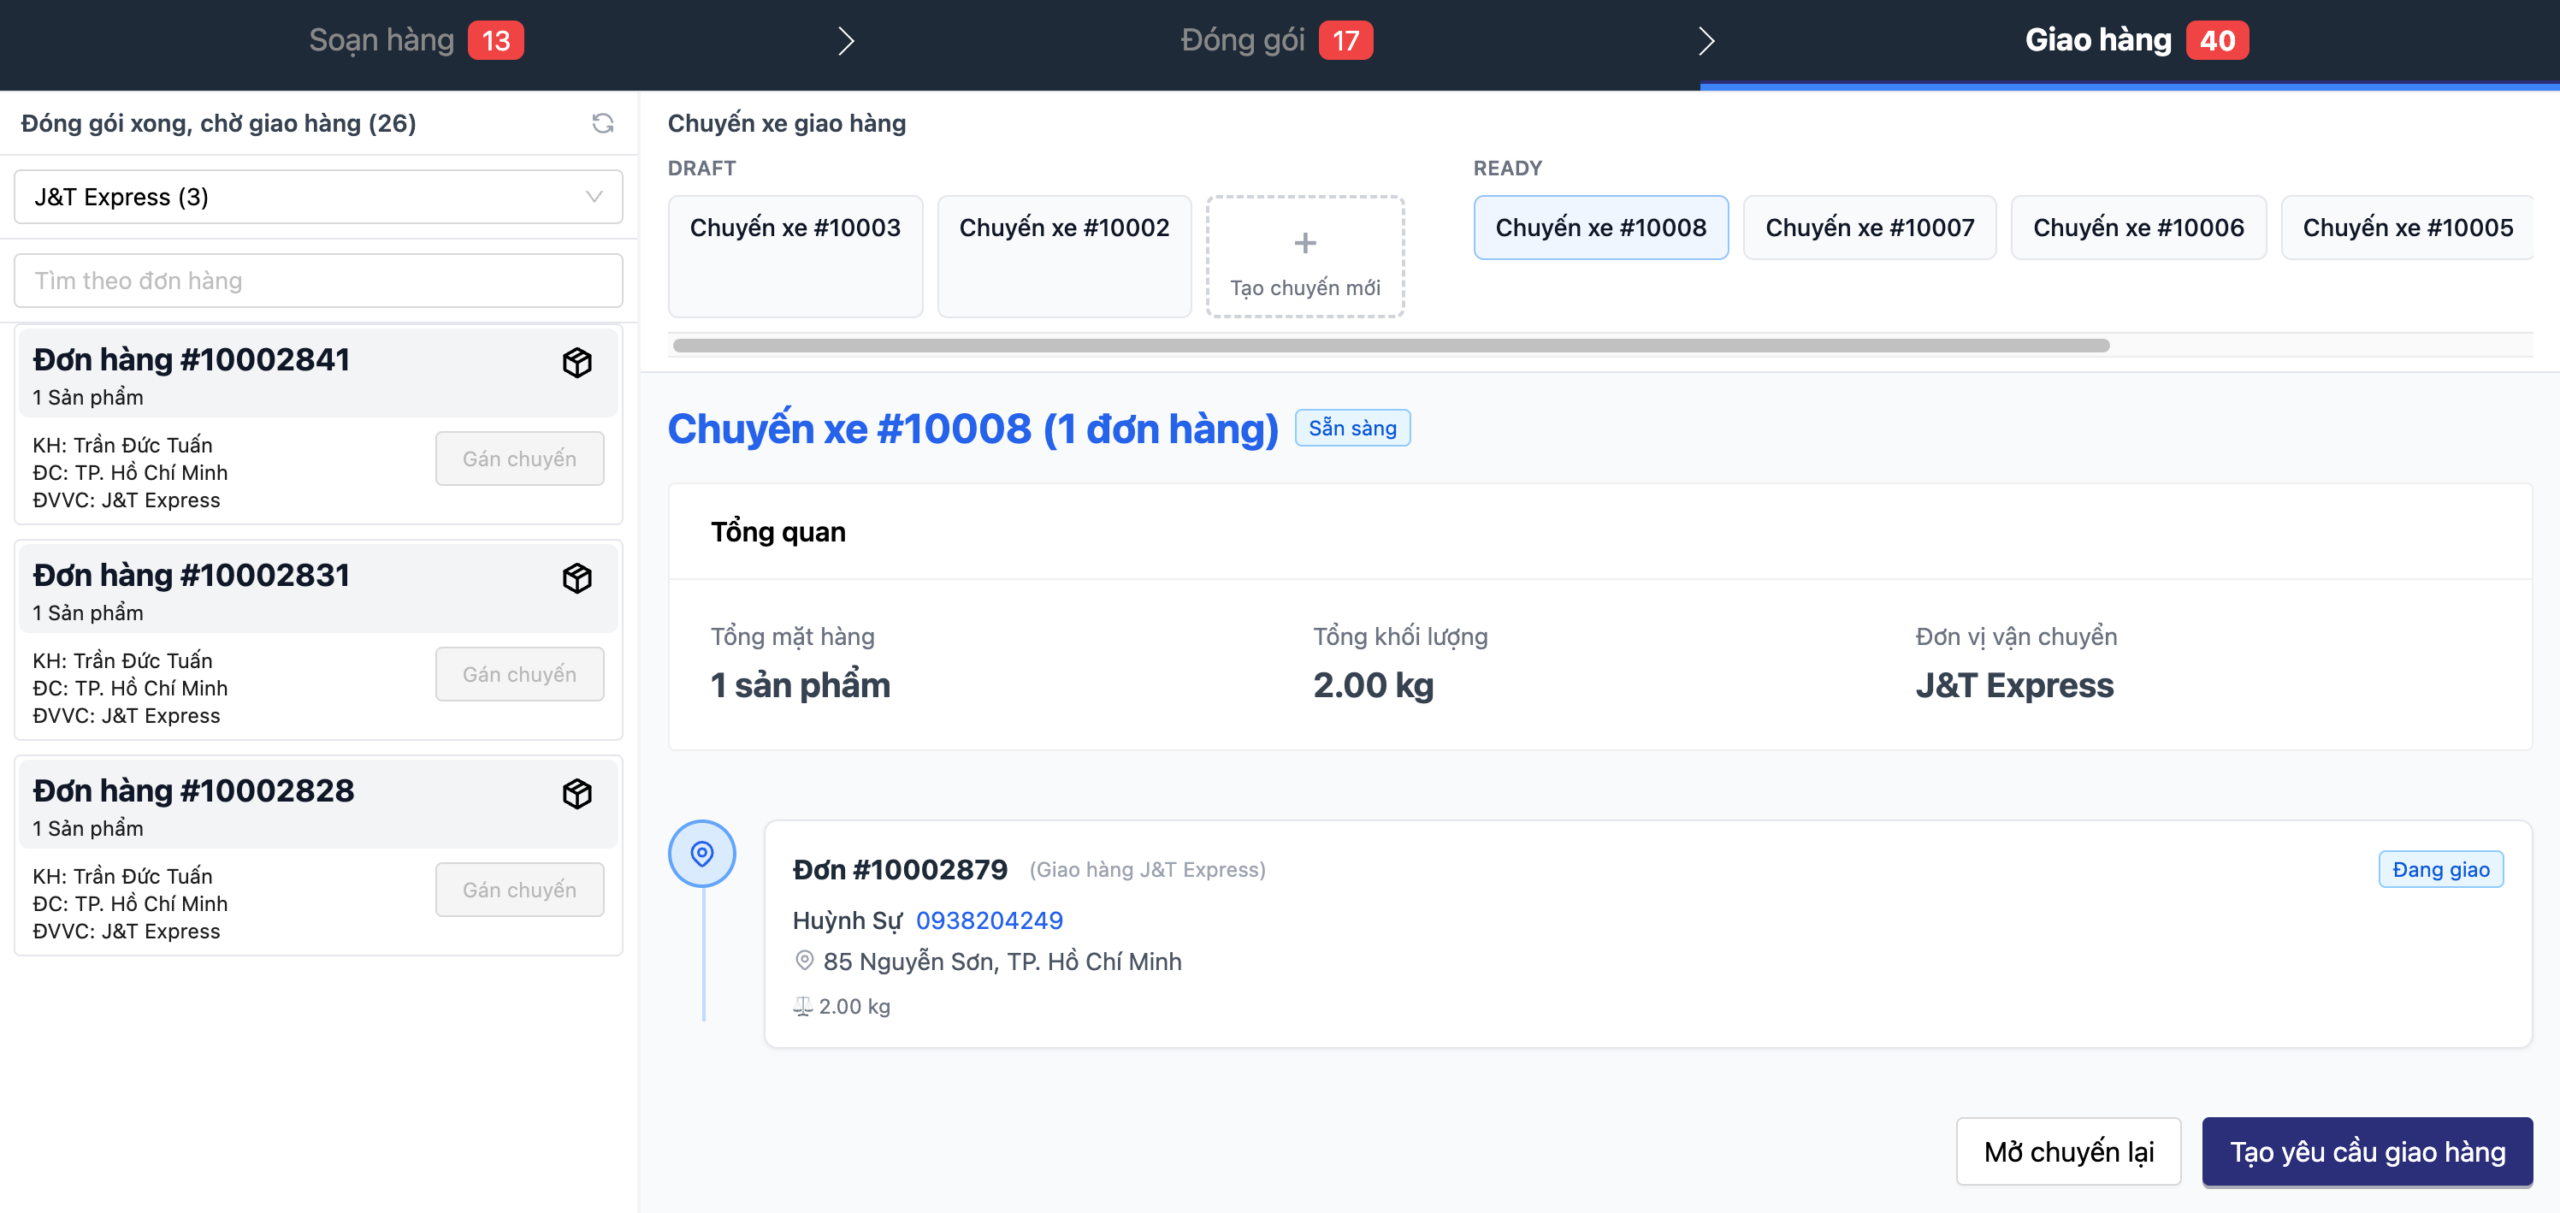This screenshot has height=1213, width=2560.
Task: Click arrow between Đóng gói and Giao hàng
Action: click(1707, 41)
